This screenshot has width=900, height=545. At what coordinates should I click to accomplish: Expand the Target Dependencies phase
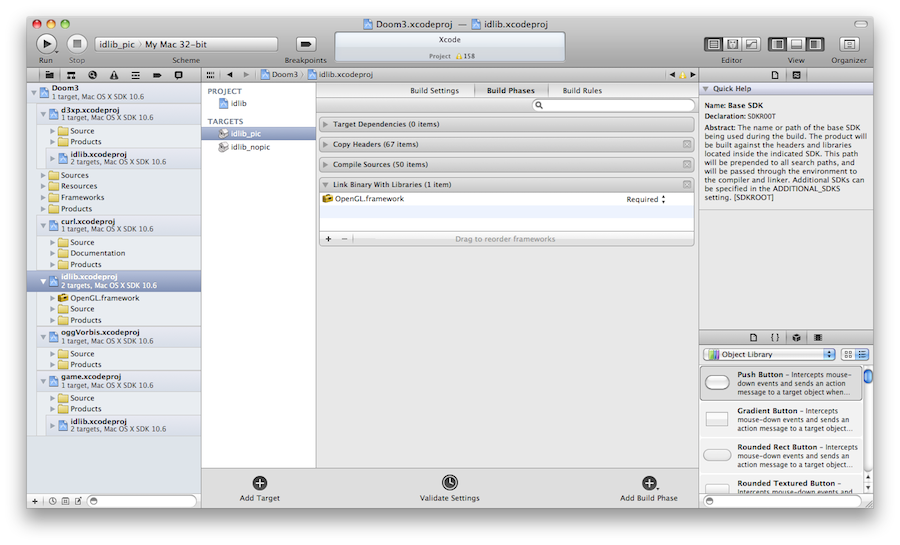325,124
